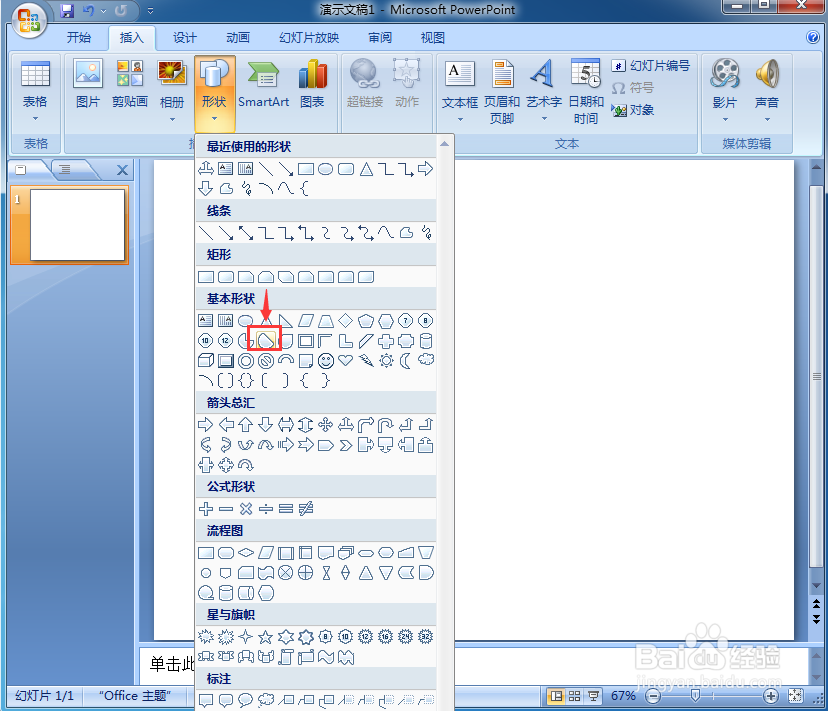Screen dimensions: 828x711
Task: Choose the lightning bolt shape
Action: click(x=365, y=360)
